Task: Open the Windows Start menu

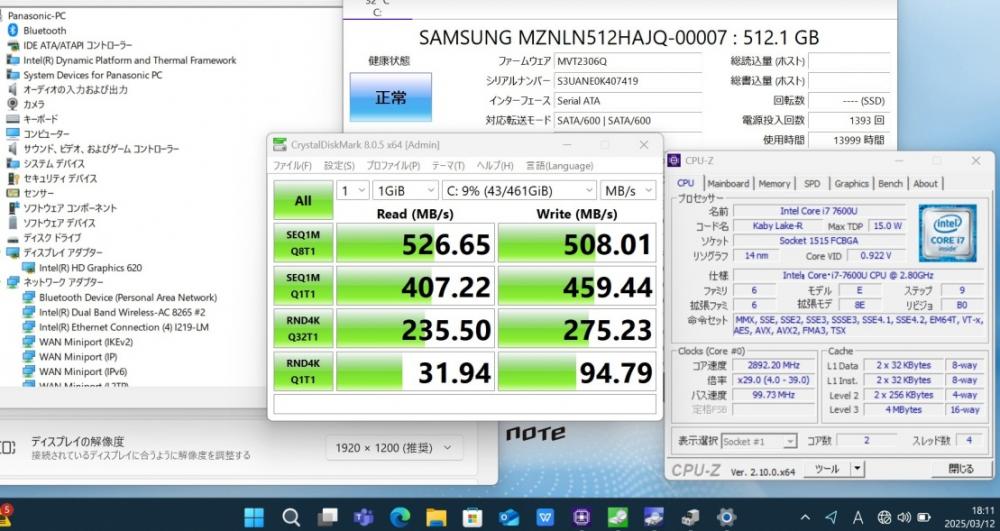Action: tap(254, 517)
